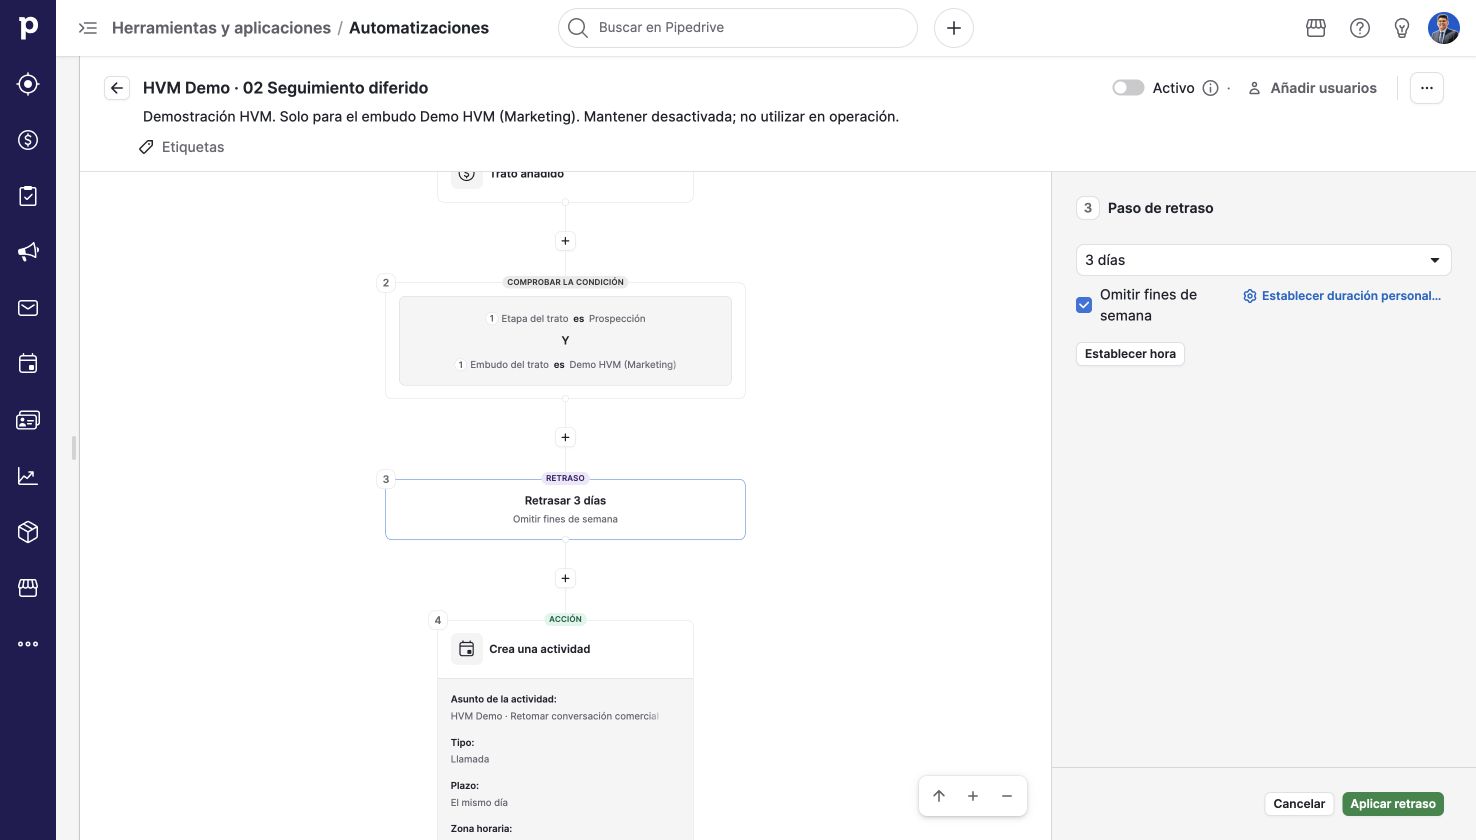Go back with the arrow button
Screen dimensions: 1476x840
point(117,88)
